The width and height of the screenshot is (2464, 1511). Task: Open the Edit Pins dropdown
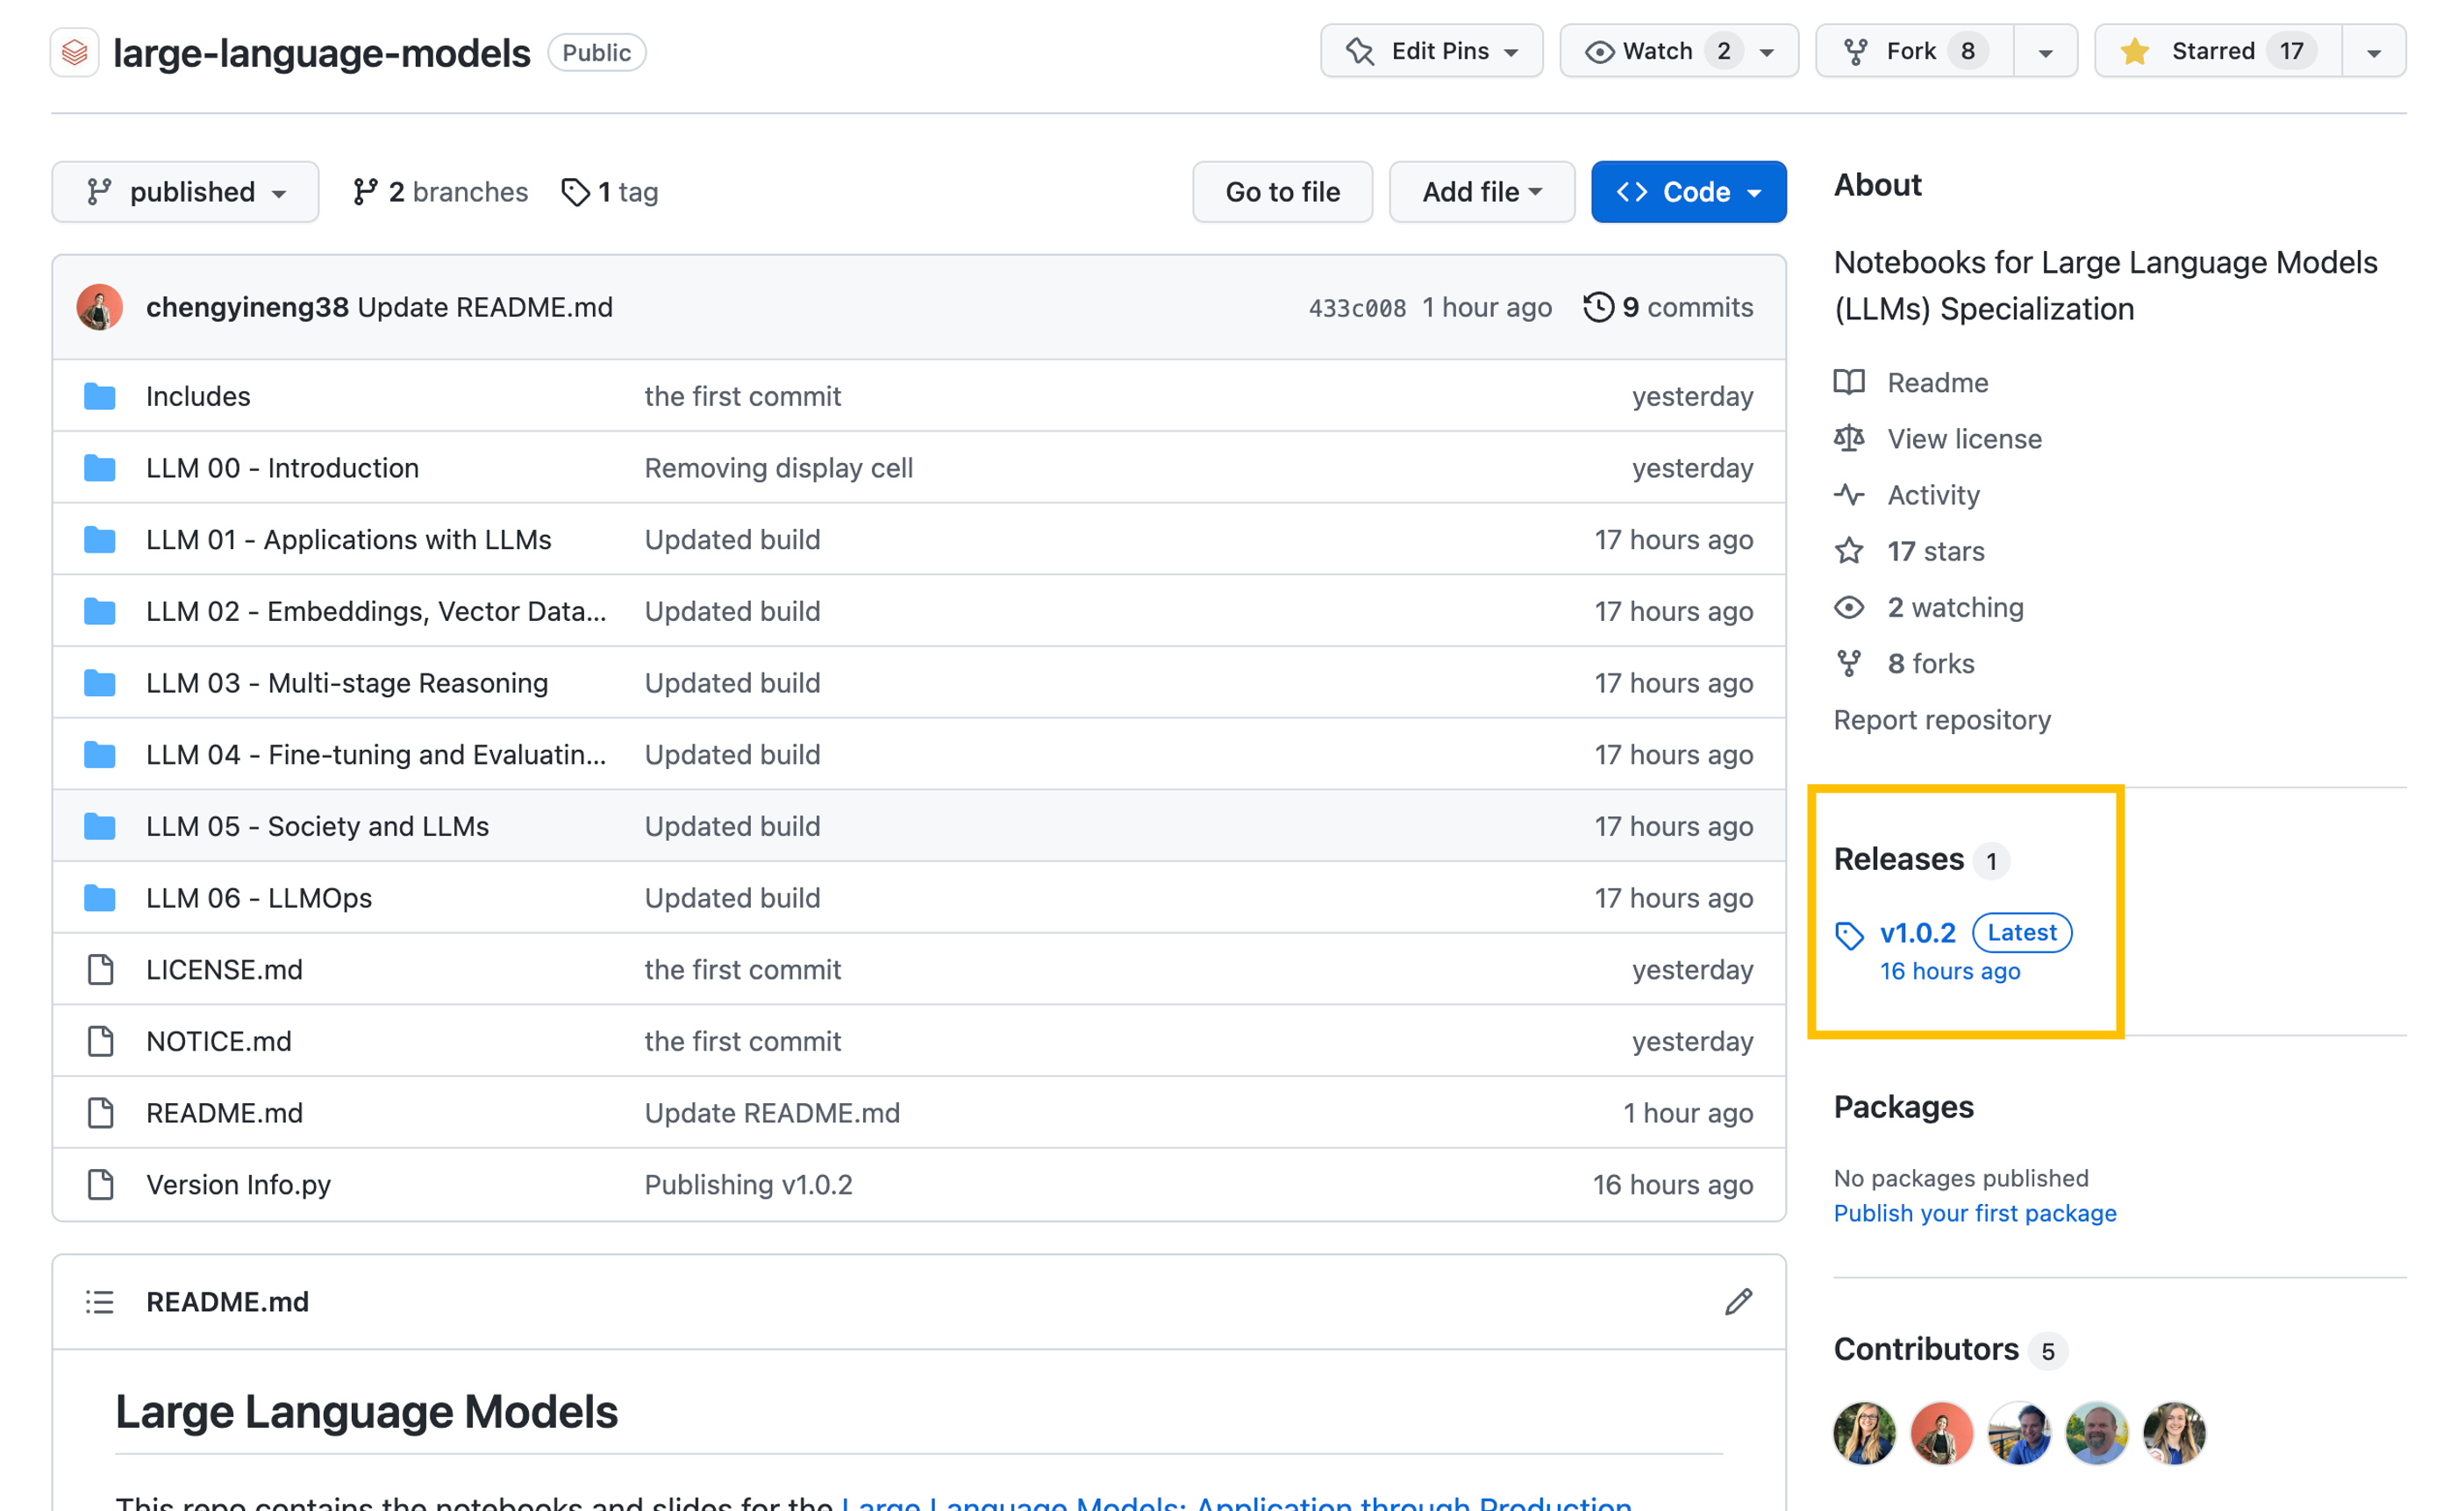[1431, 51]
